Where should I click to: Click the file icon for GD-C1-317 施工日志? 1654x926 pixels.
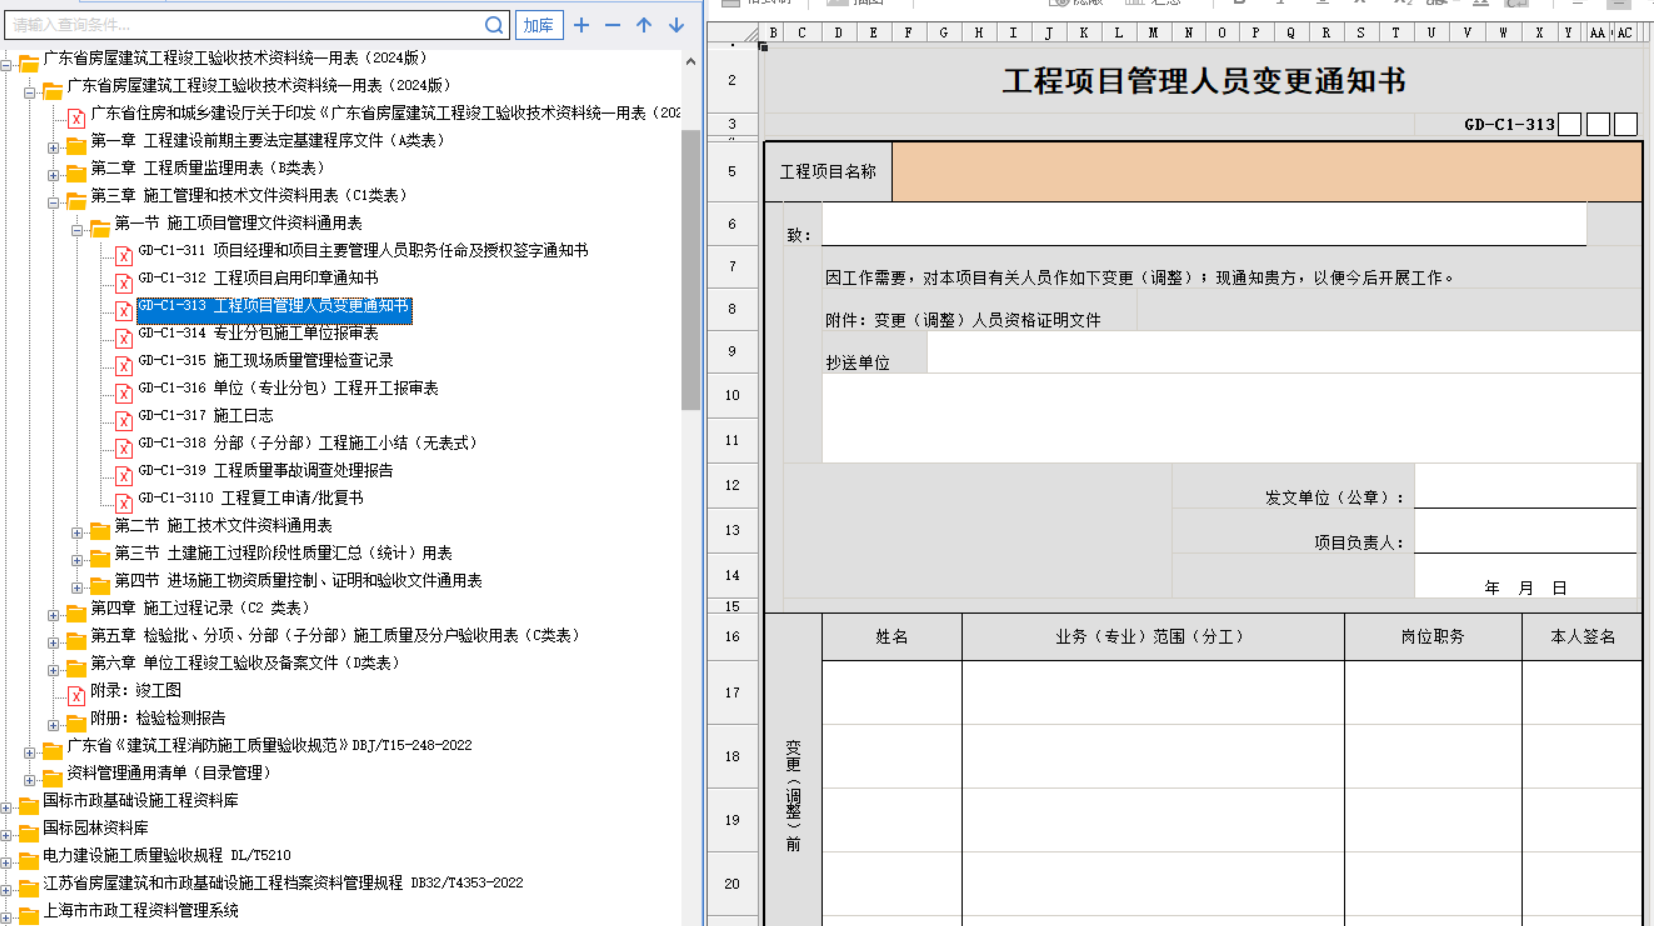124,421
